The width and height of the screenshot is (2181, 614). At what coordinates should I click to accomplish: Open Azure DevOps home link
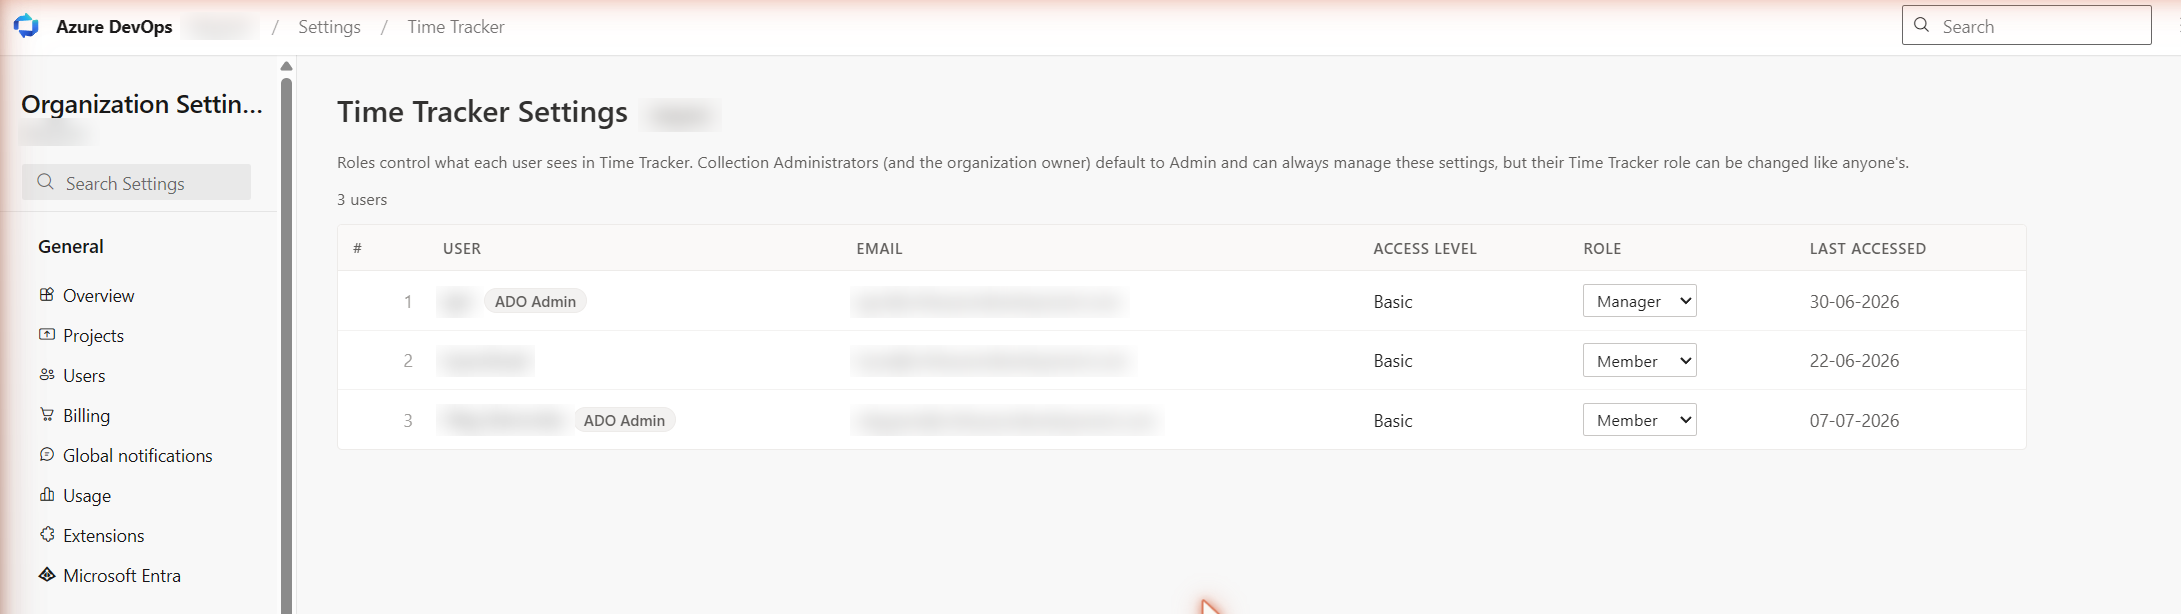coord(114,27)
